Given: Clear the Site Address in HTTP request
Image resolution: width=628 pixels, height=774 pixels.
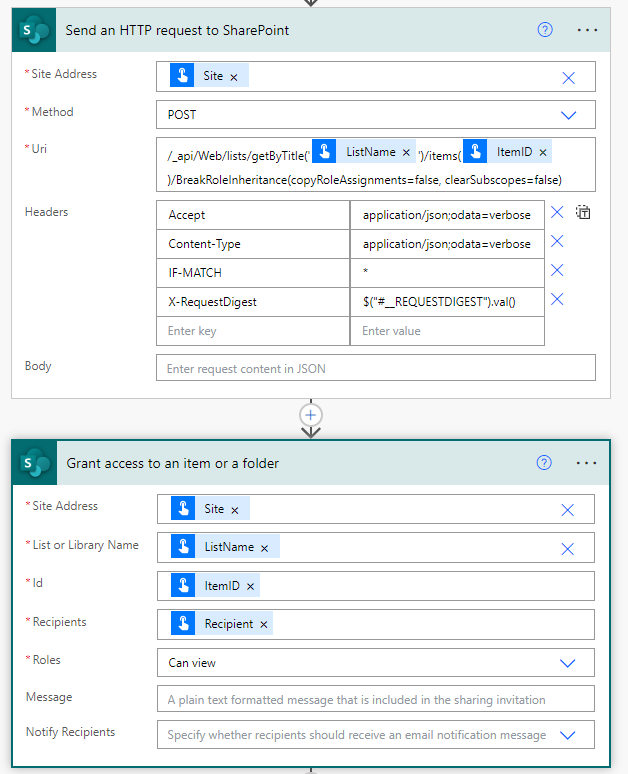Looking at the screenshot, I should [x=568, y=77].
